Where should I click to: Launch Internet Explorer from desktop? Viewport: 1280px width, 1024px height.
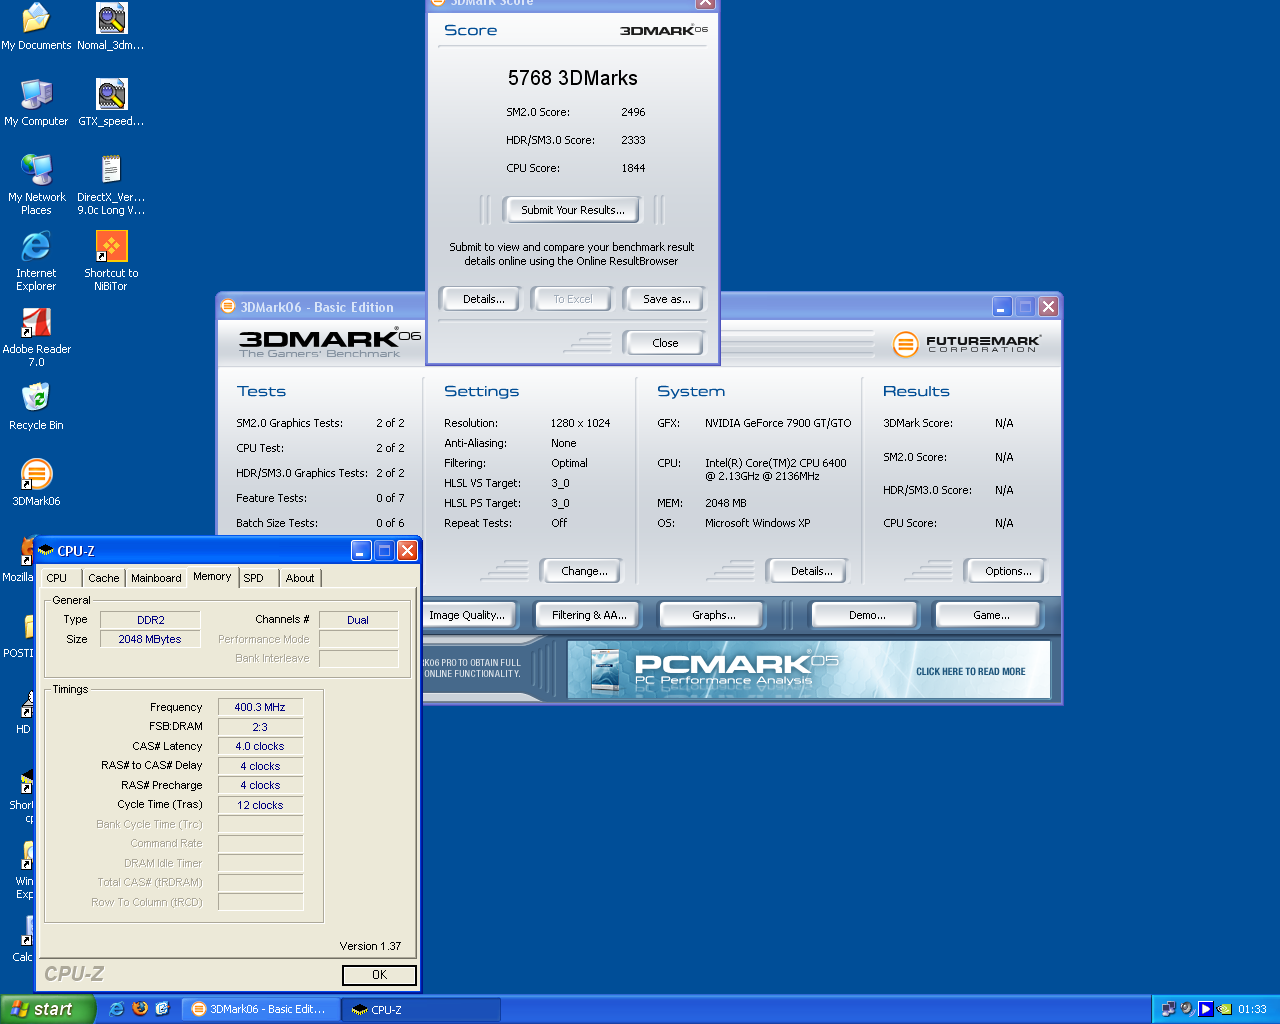coord(36,261)
